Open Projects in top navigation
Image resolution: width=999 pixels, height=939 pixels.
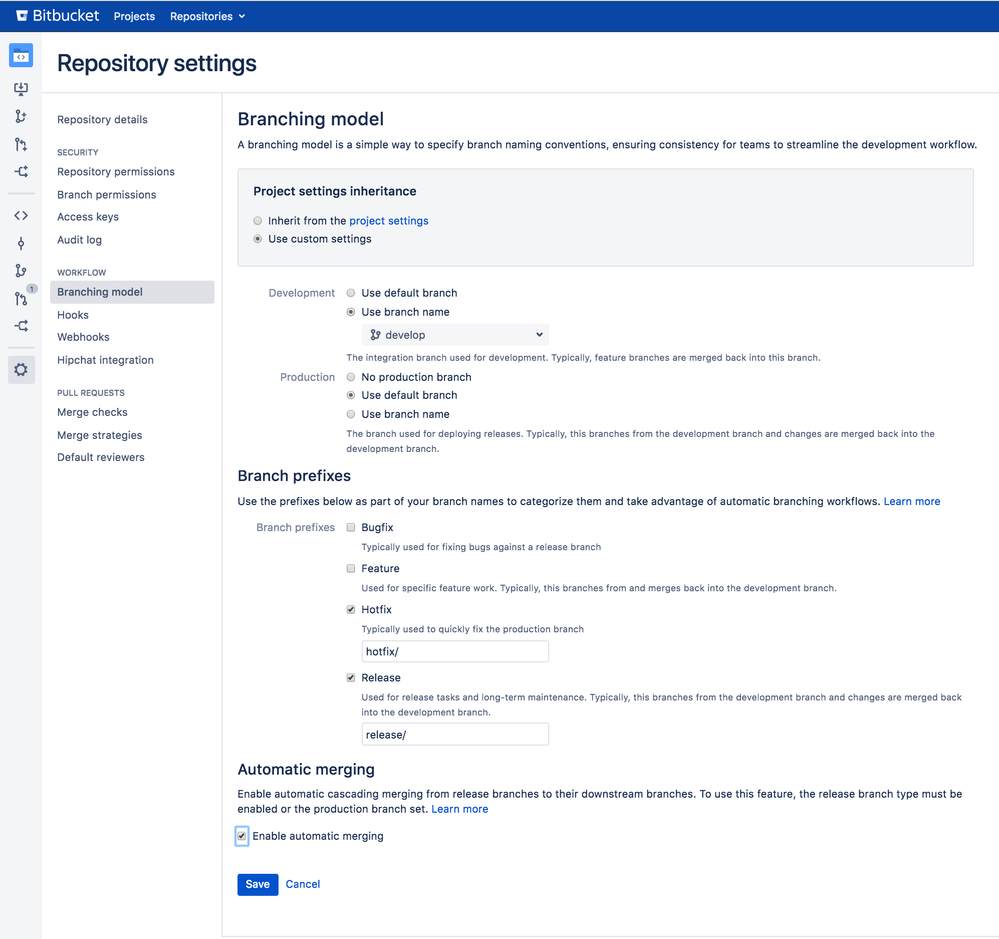134,17
